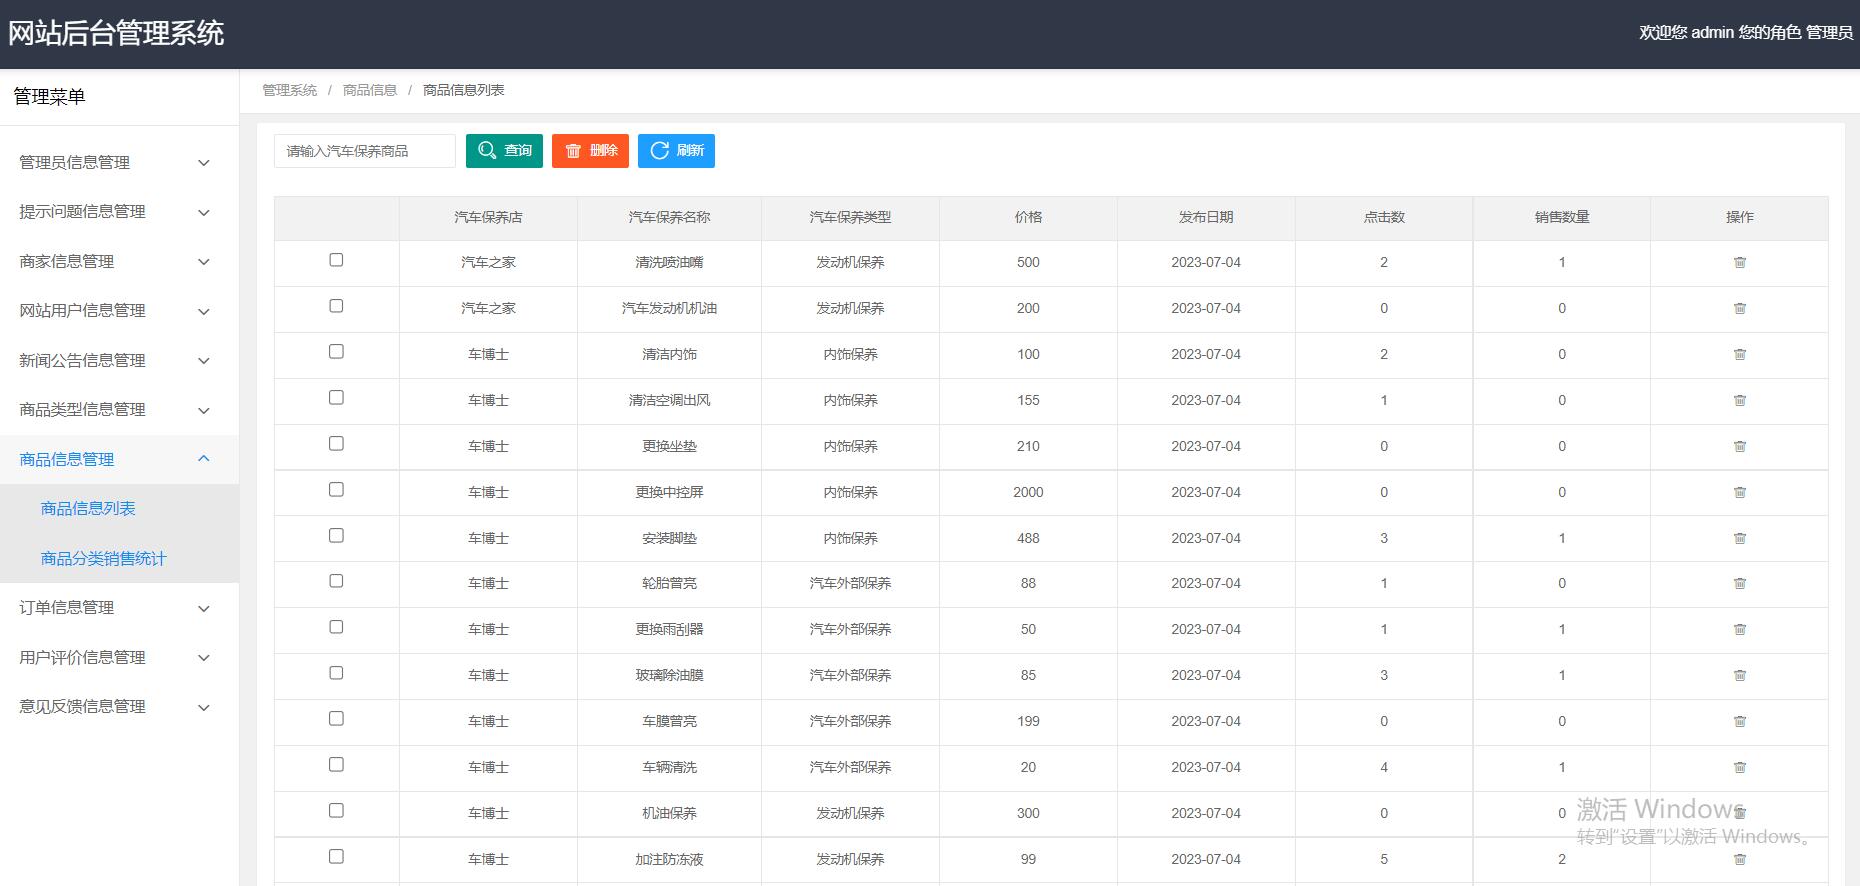Click the 汽车保养名称 column header
1860x886 pixels.
pyautogui.click(x=669, y=217)
